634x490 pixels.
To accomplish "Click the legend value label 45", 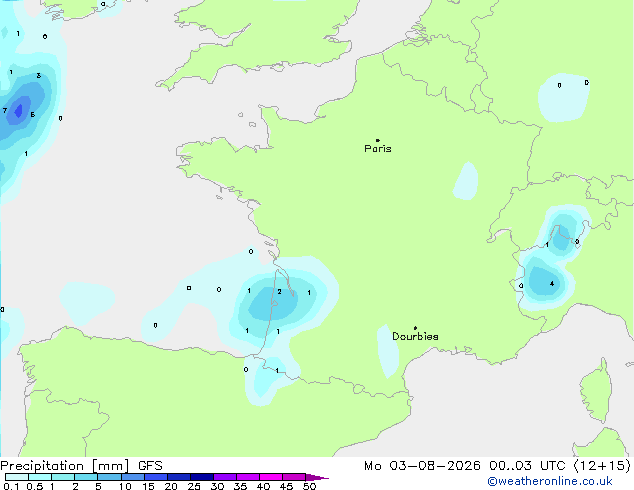I will 286,486.
